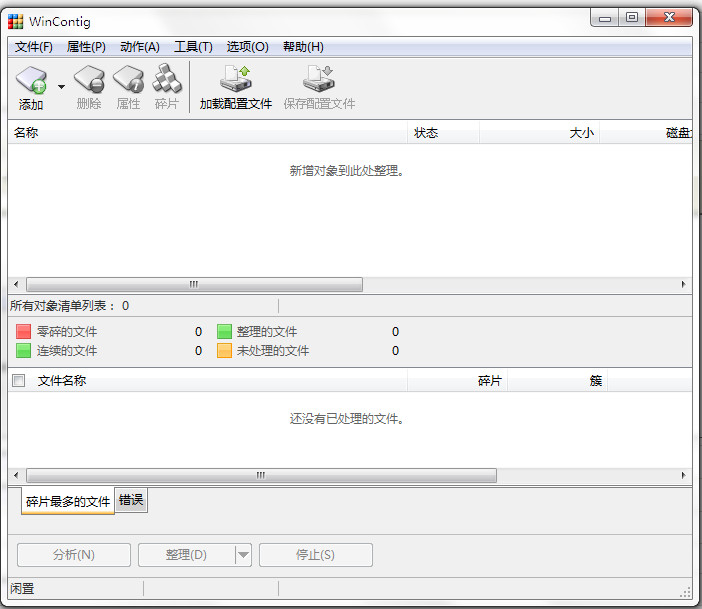Click the 属性 (Properties) toolbar icon
Viewport: 702px width, 609px height.
click(128, 79)
